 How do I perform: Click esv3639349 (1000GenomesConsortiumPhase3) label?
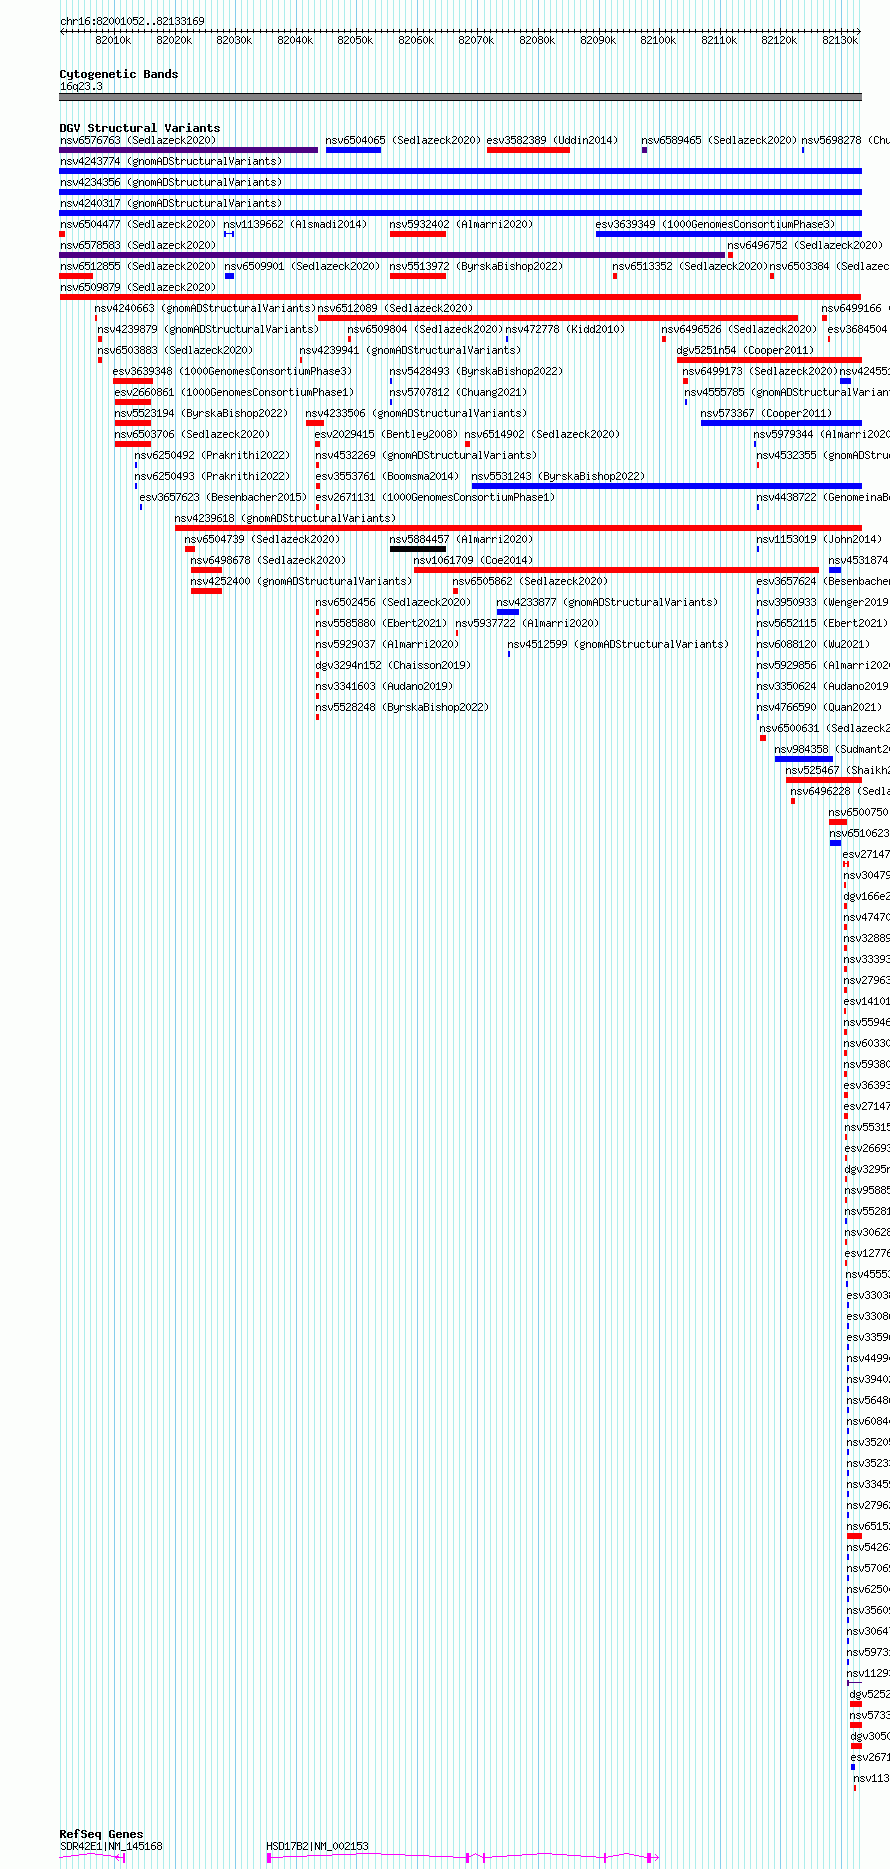point(715,224)
